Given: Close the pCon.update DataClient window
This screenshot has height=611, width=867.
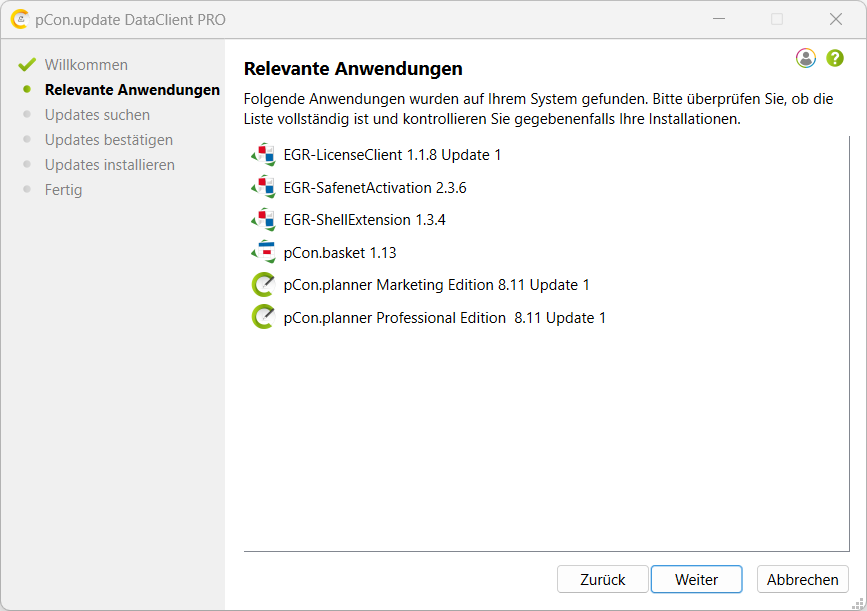Looking at the screenshot, I should pyautogui.click(x=836, y=19).
